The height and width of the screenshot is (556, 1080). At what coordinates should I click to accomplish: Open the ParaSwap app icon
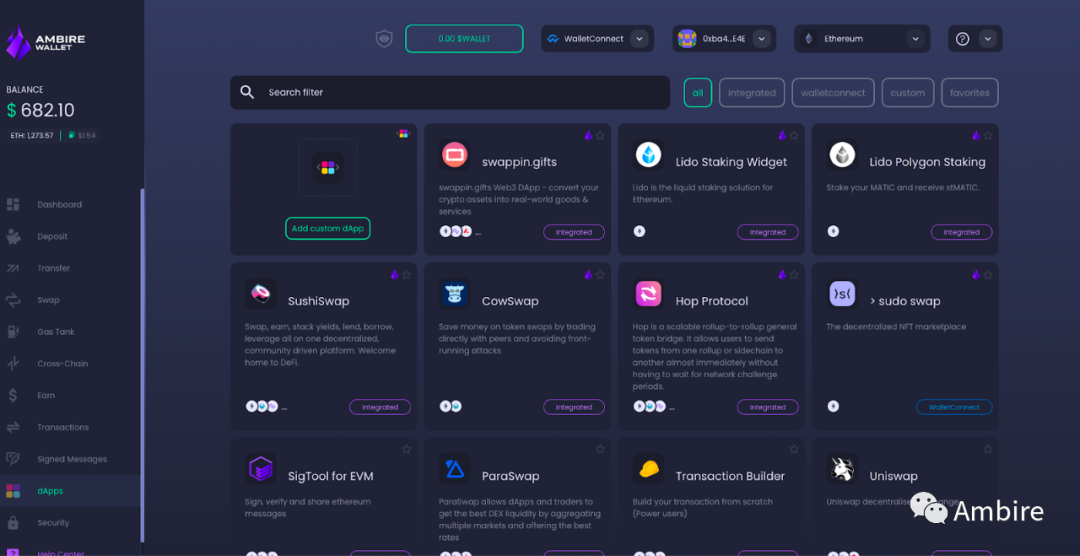pos(455,469)
